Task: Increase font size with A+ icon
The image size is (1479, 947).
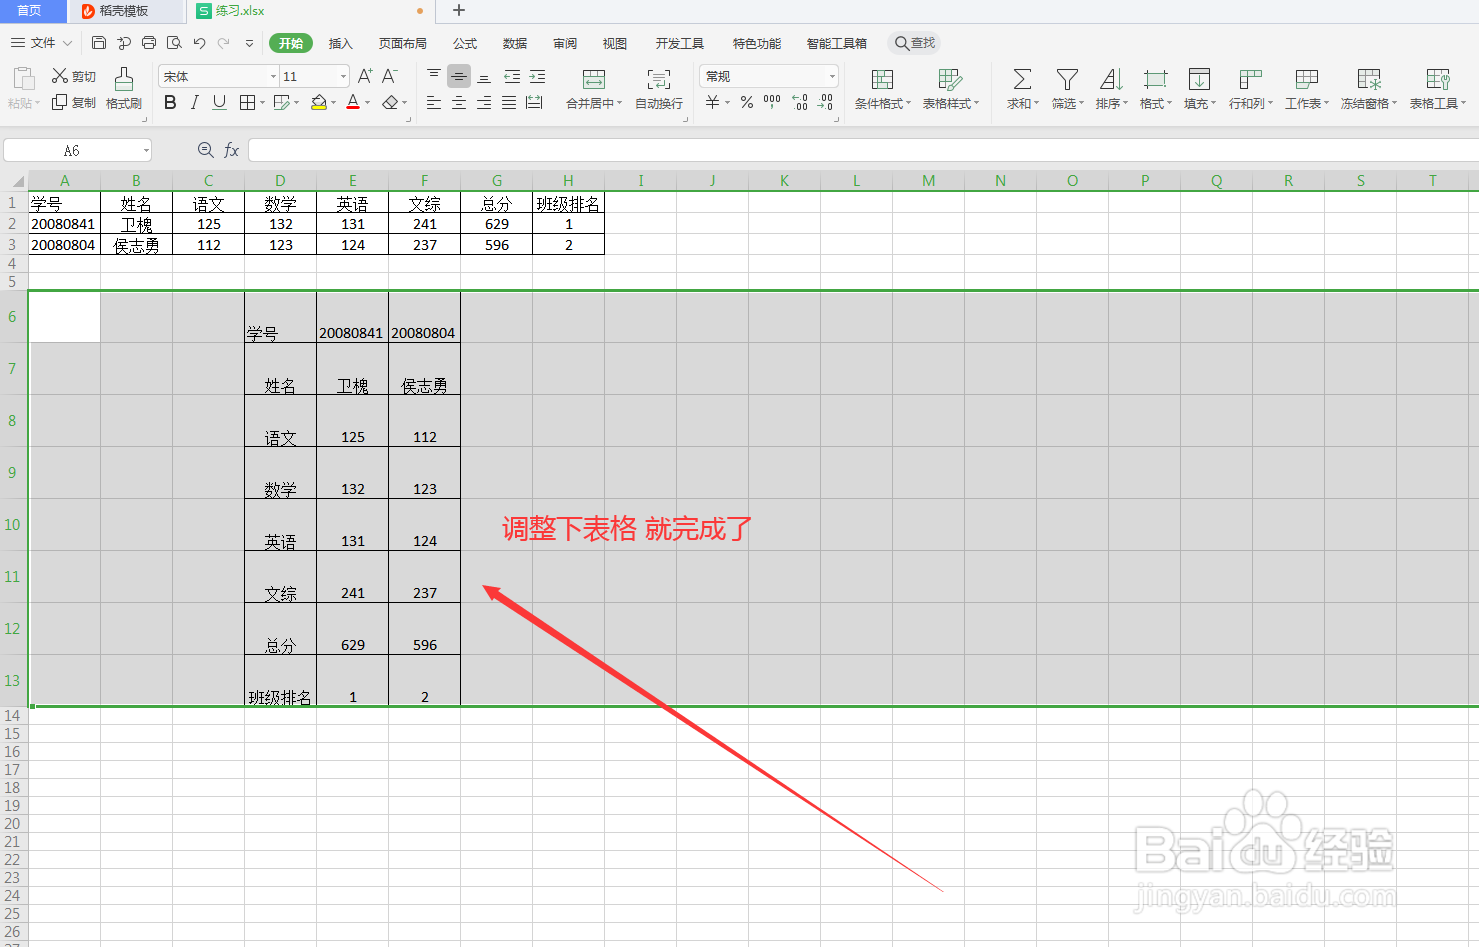Action: click(x=365, y=76)
